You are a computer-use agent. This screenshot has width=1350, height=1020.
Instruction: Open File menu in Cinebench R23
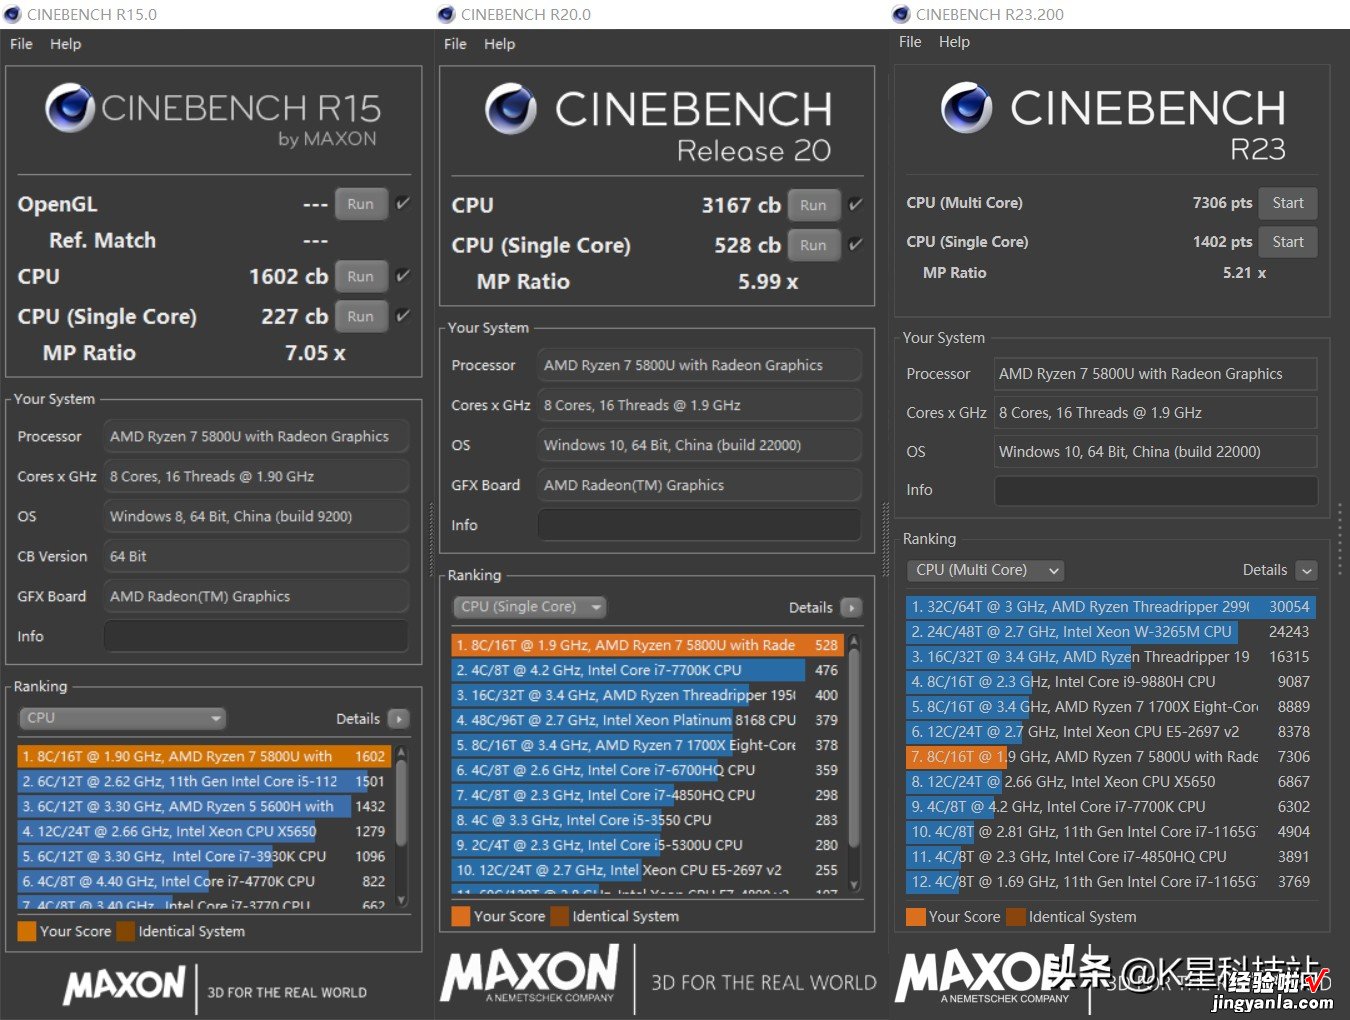910,42
